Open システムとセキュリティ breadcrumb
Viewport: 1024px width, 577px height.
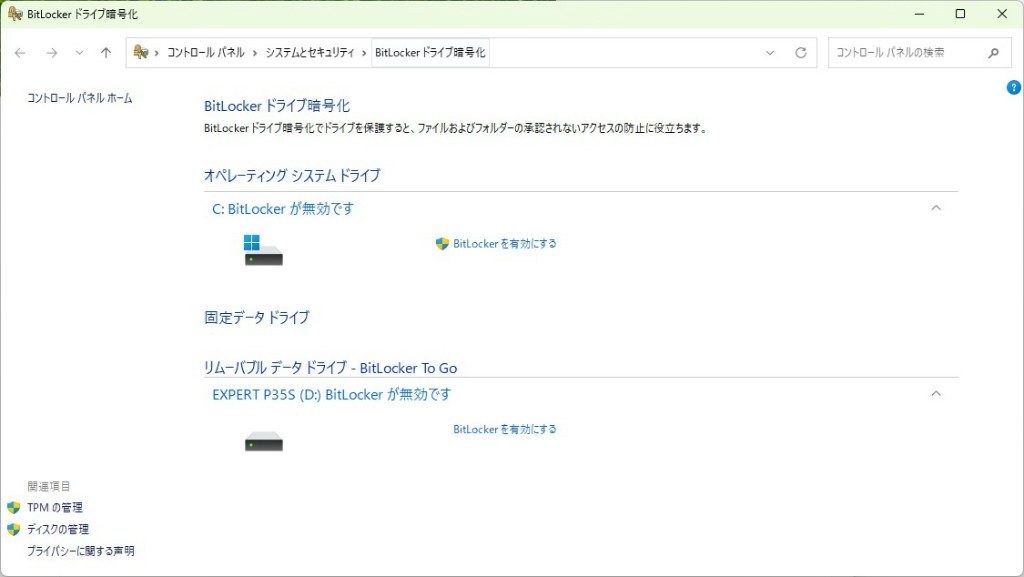[310, 53]
